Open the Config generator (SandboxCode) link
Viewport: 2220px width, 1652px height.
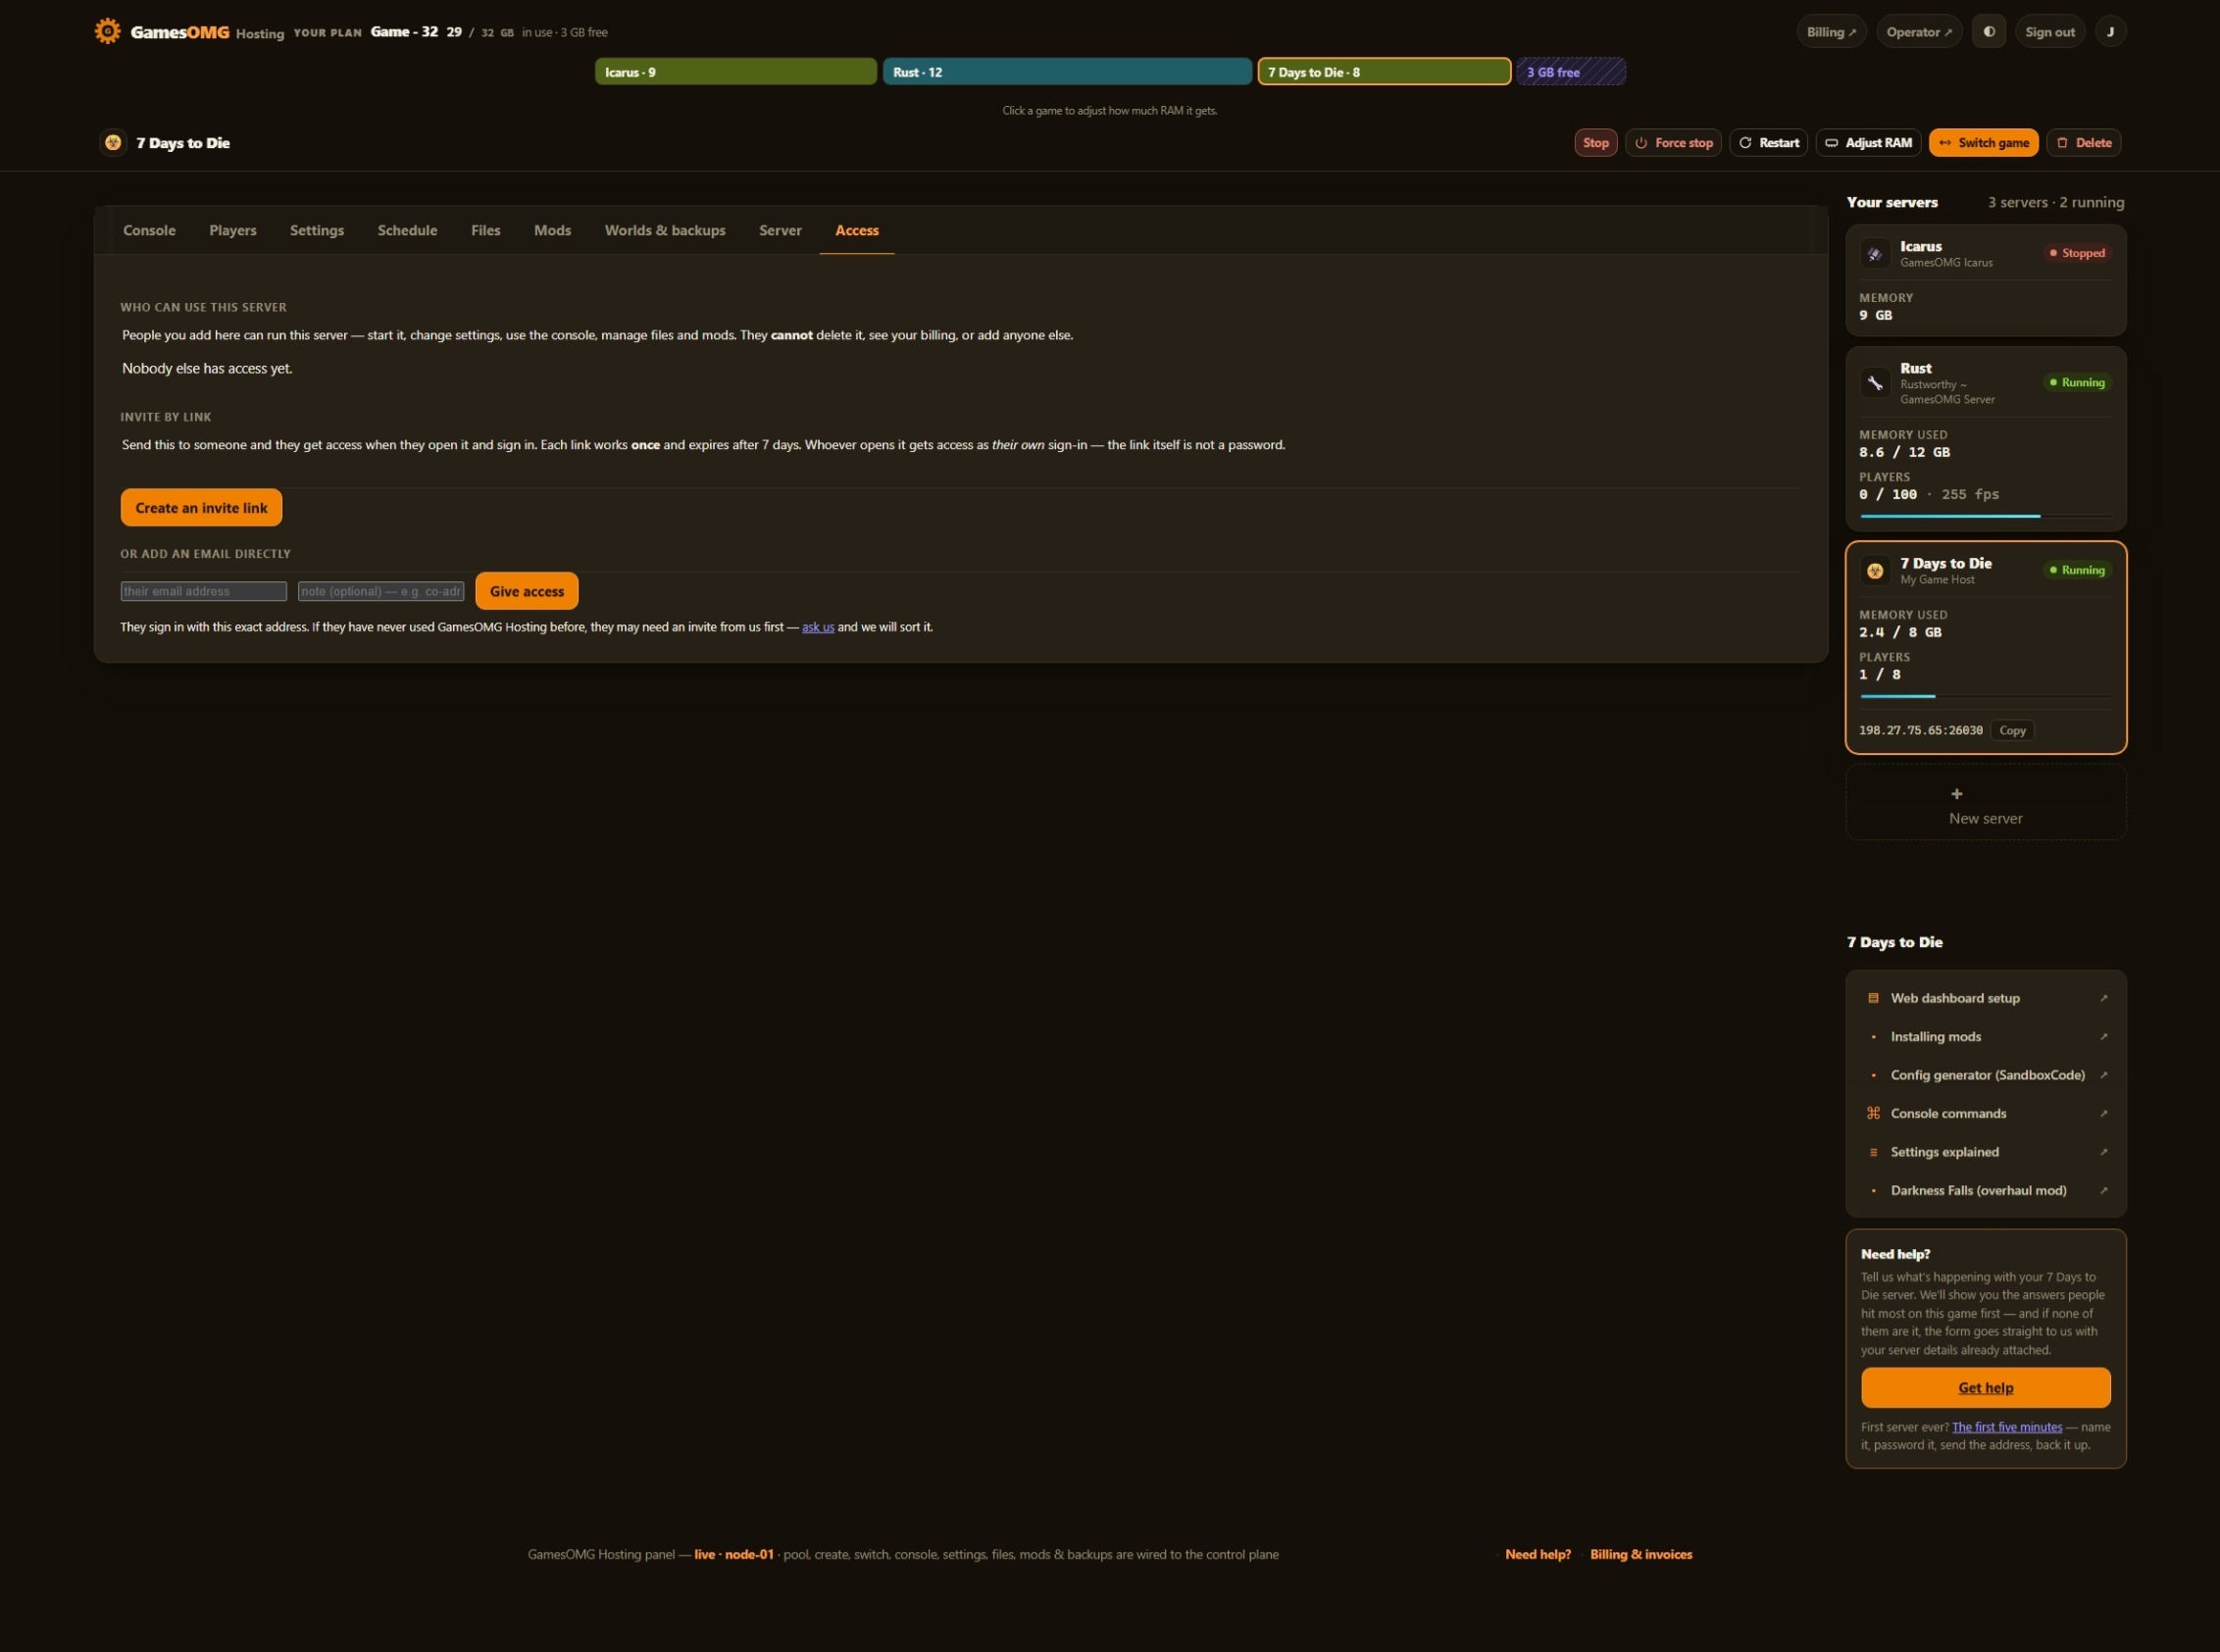[1986, 1075]
